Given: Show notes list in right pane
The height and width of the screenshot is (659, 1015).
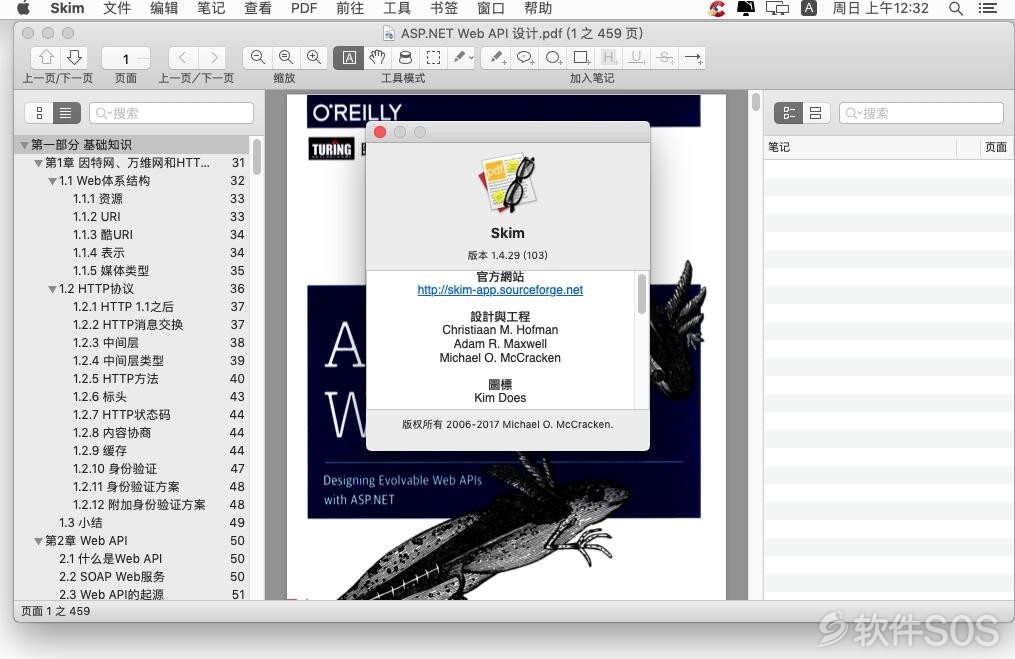Looking at the screenshot, I should pos(788,113).
